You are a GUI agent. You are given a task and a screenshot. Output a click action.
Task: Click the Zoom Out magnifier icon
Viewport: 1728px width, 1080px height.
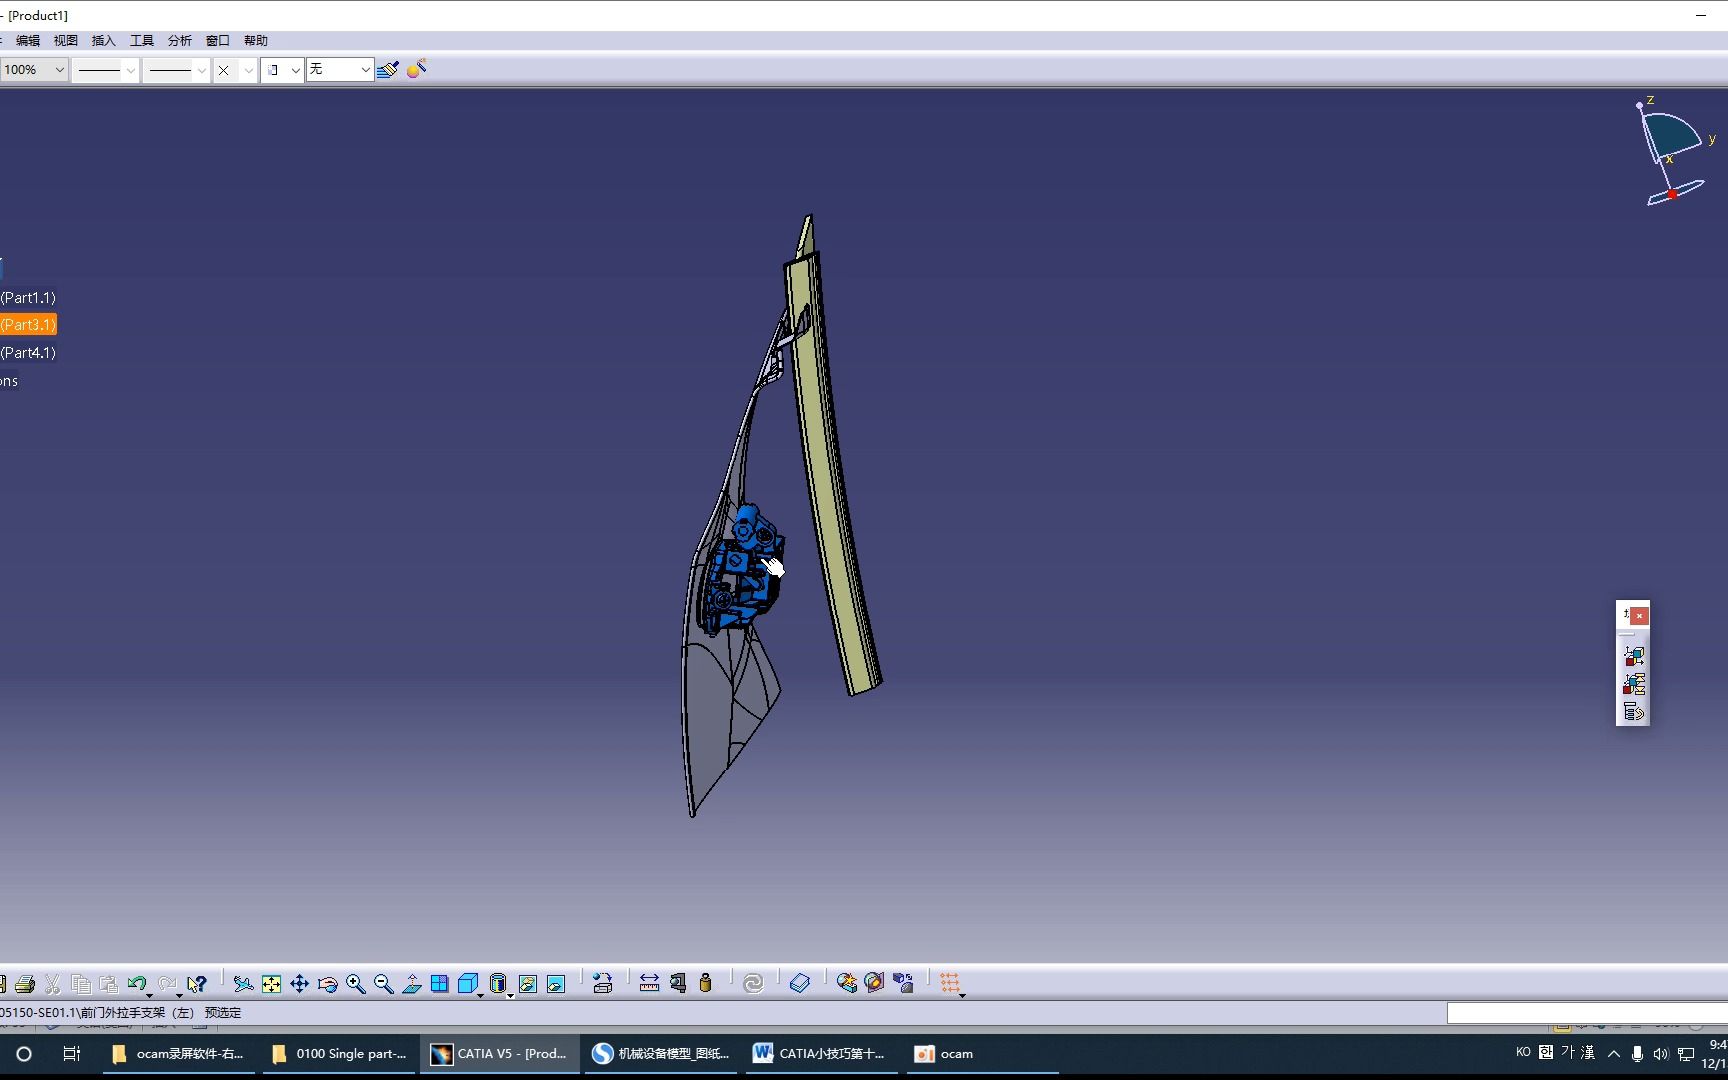point(383,984)
